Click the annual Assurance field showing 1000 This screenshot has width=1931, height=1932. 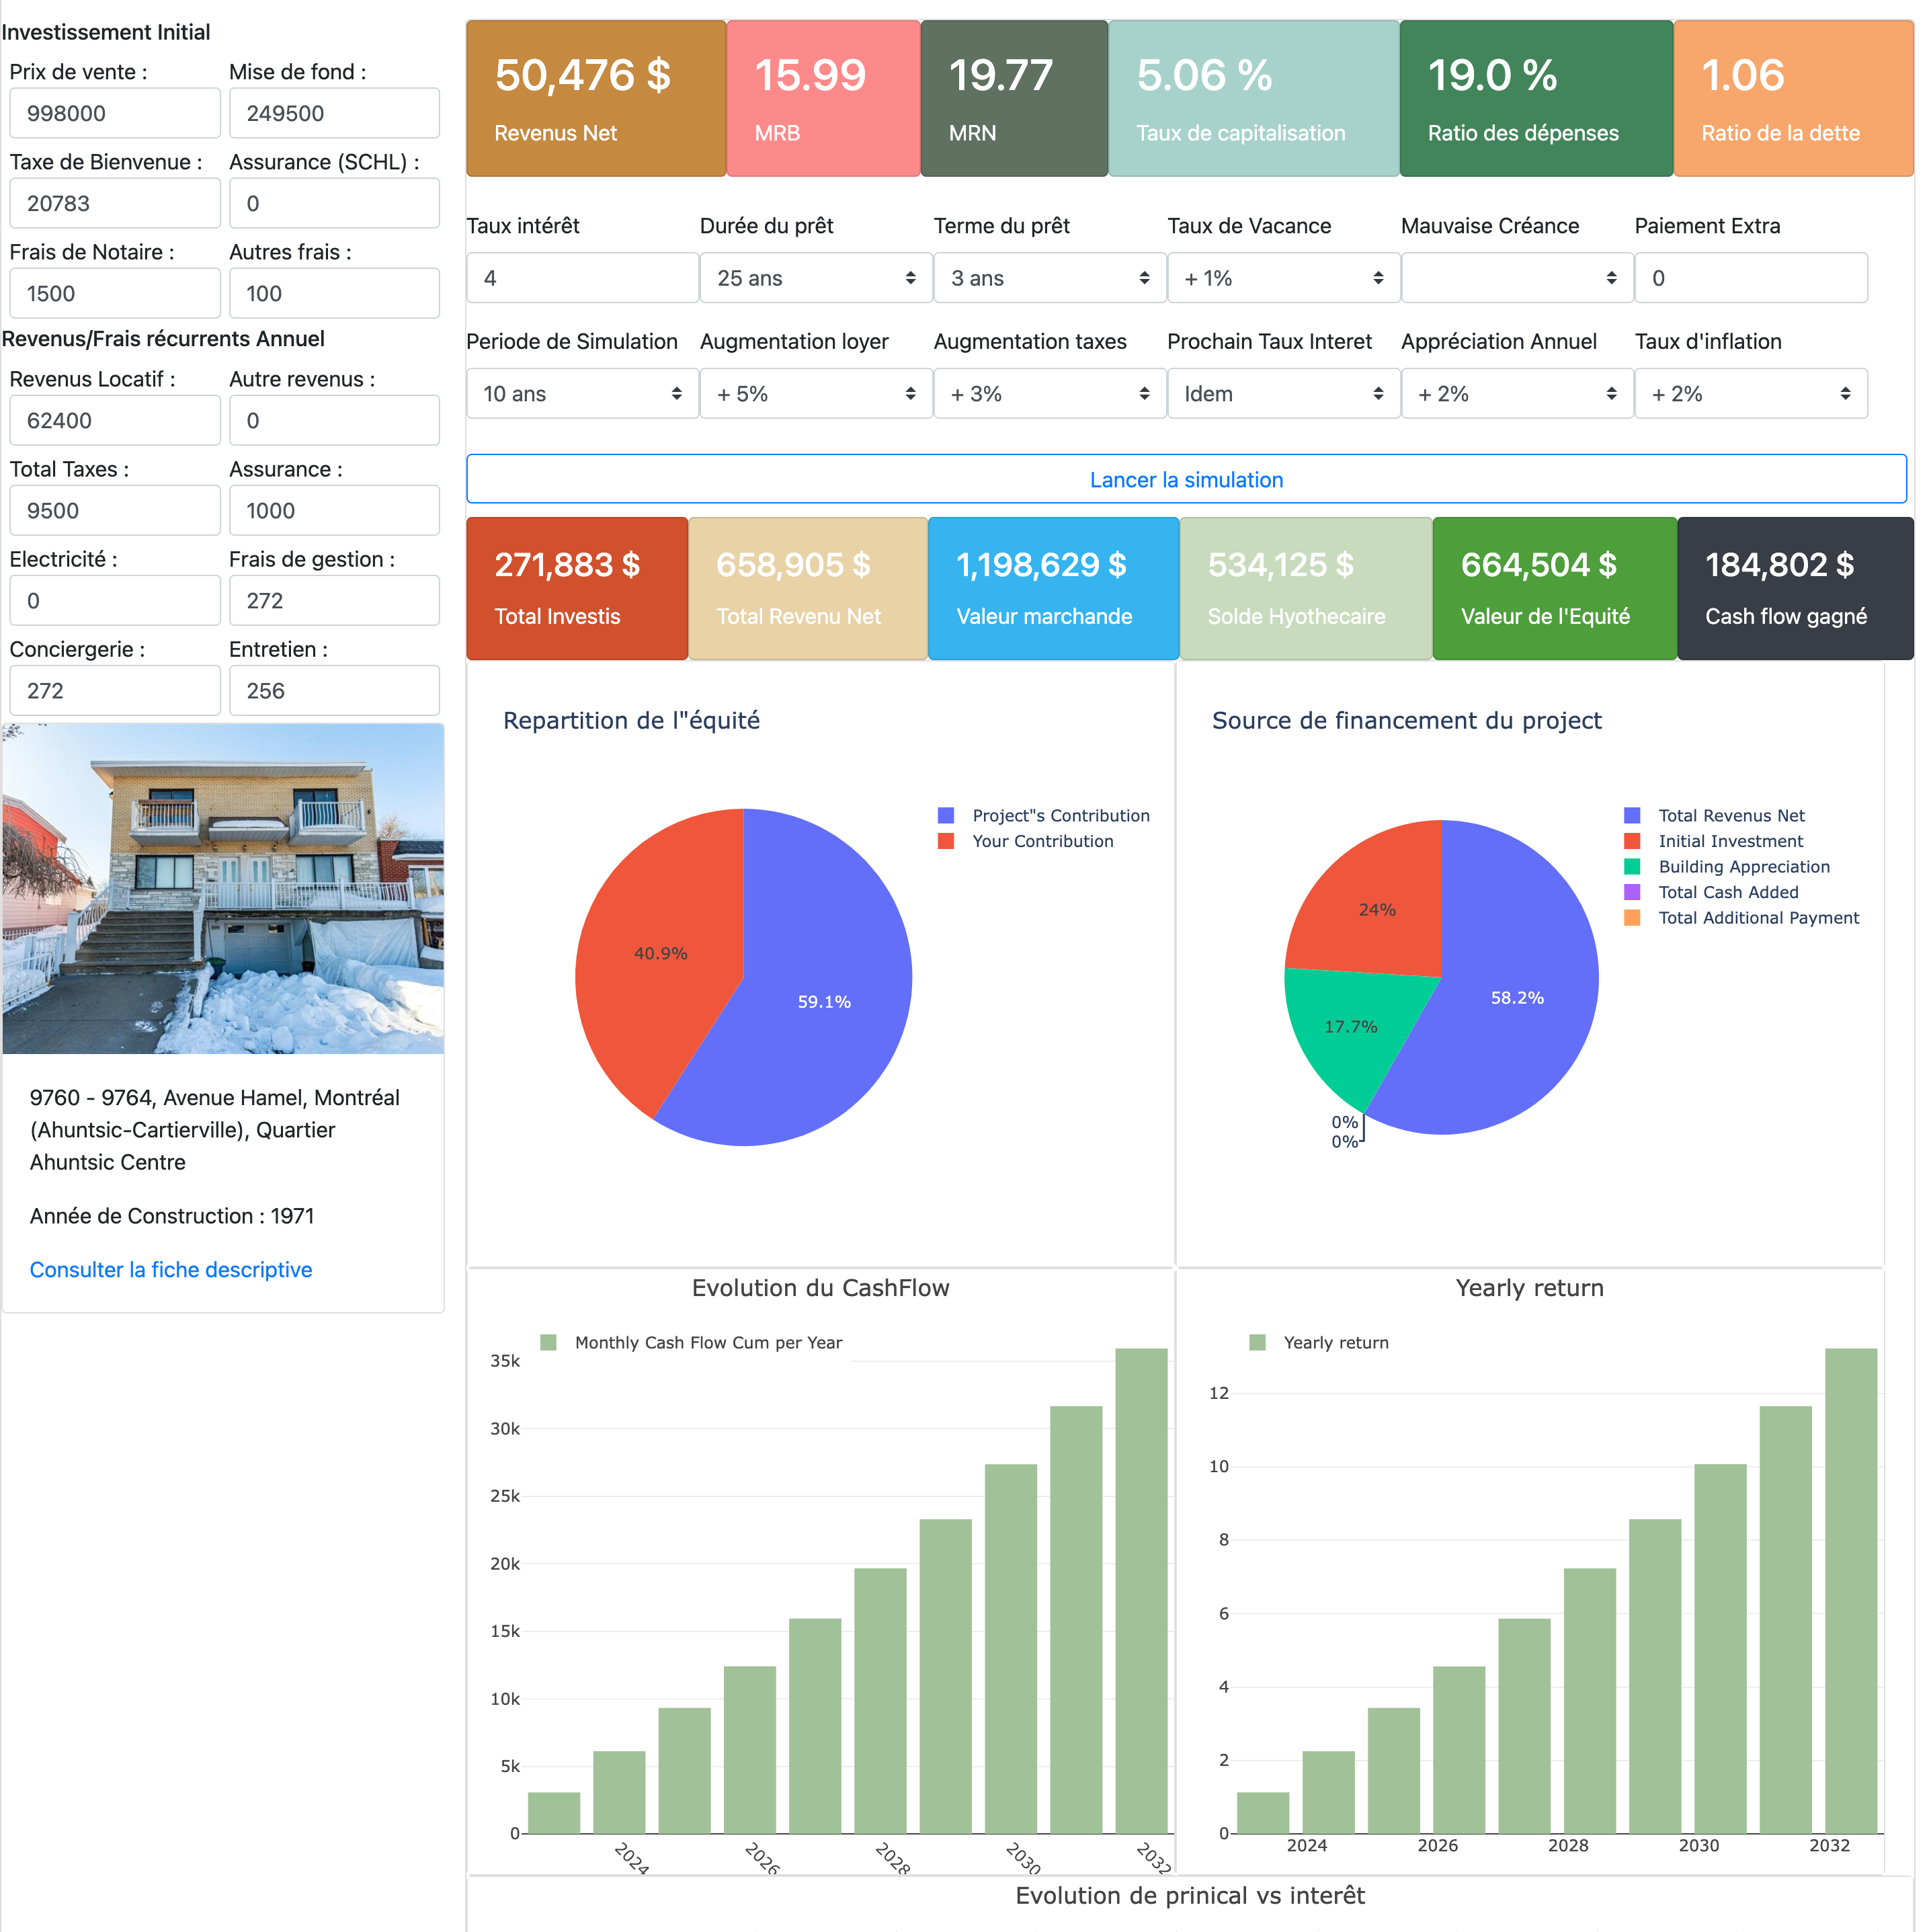click(334, 510)
